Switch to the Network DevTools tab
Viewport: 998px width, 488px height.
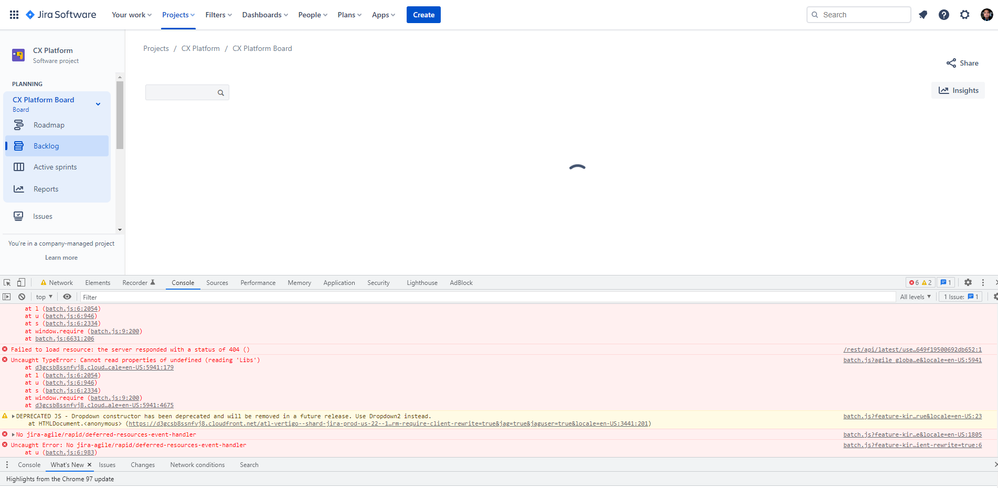(57, 282)
